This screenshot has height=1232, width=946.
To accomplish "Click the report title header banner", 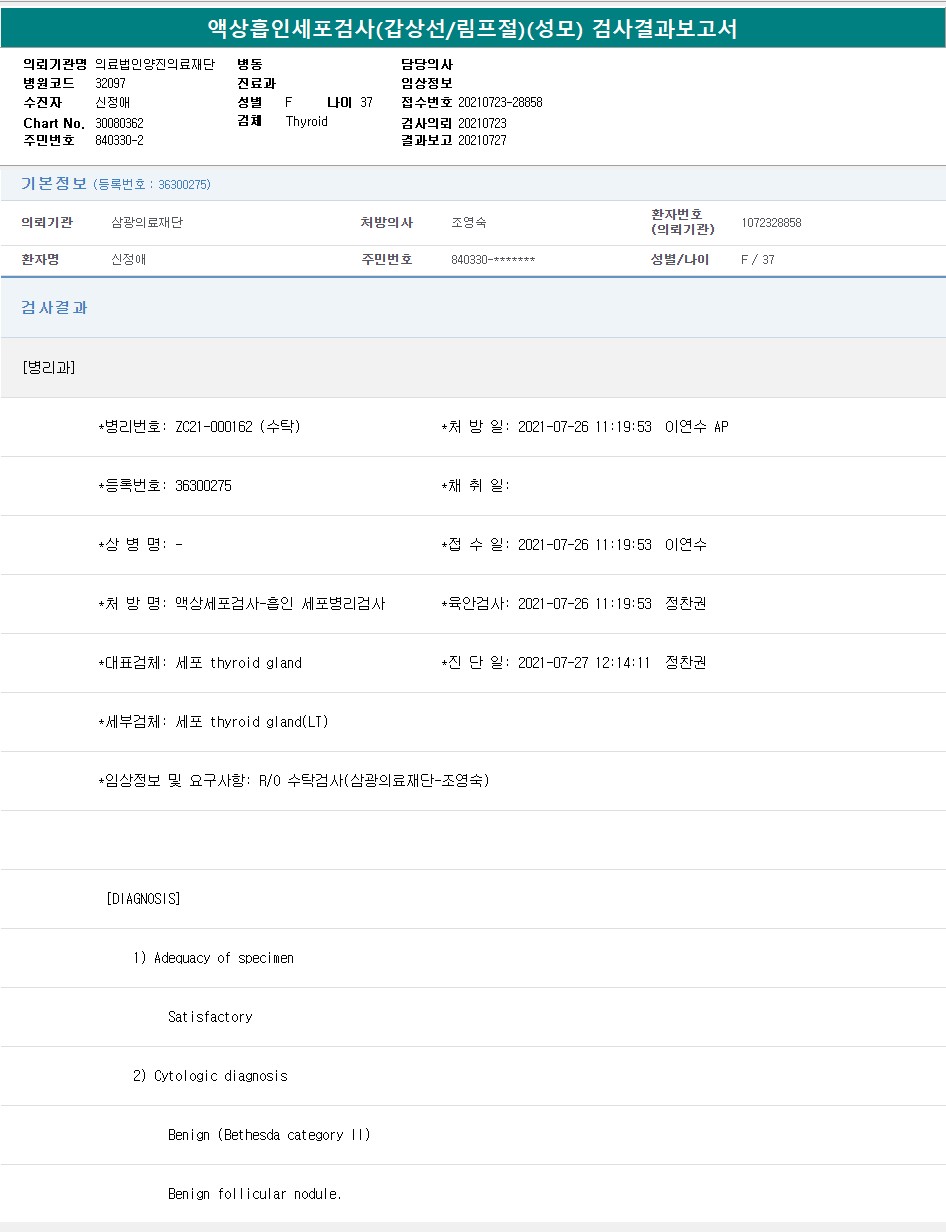I will tap(472, 28).
